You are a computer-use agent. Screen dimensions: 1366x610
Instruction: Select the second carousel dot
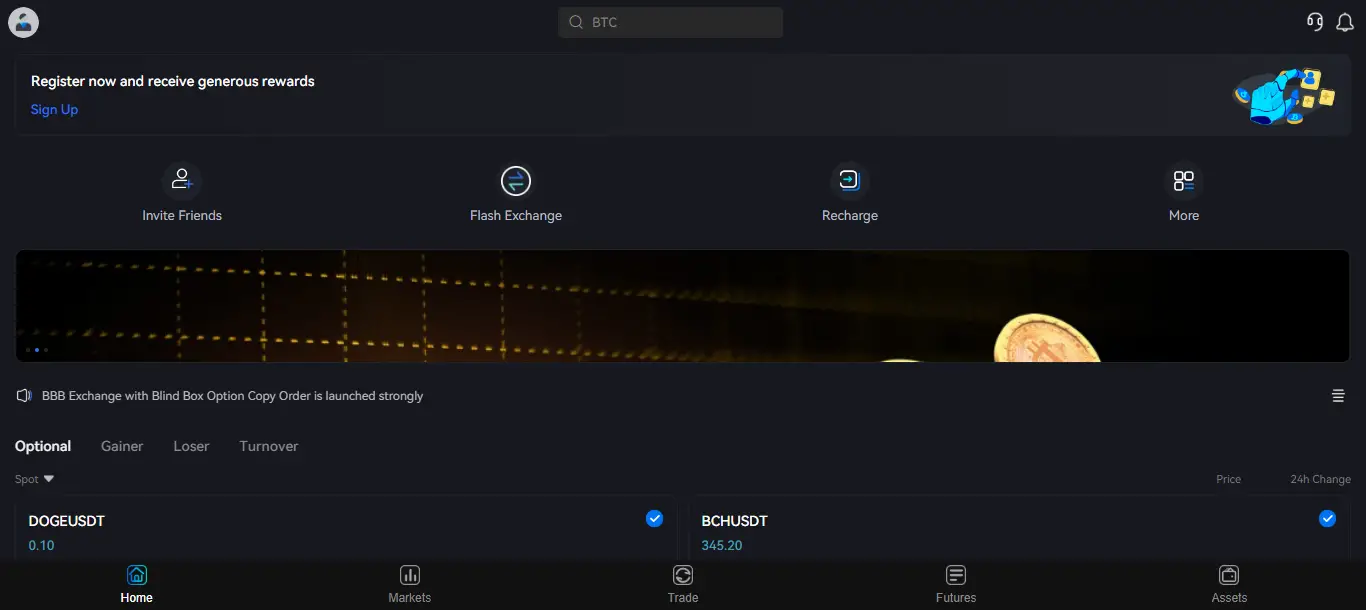coord(37,350)
